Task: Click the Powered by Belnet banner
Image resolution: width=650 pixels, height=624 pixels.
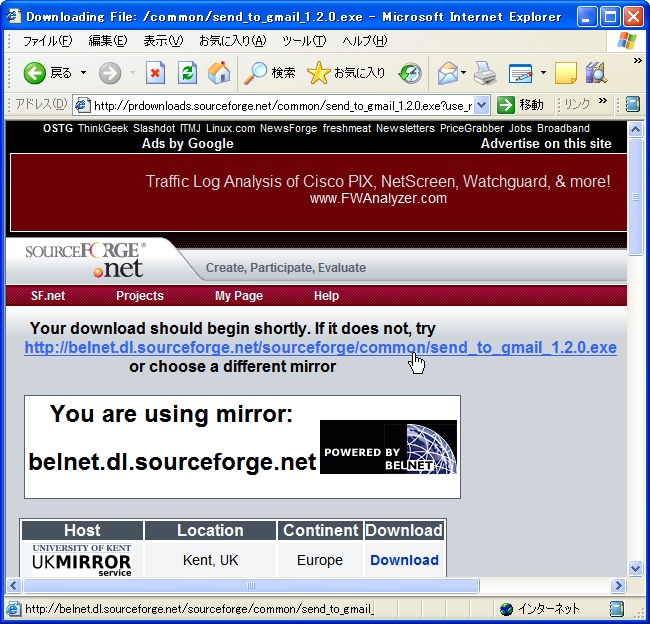Action: [388, 447]
